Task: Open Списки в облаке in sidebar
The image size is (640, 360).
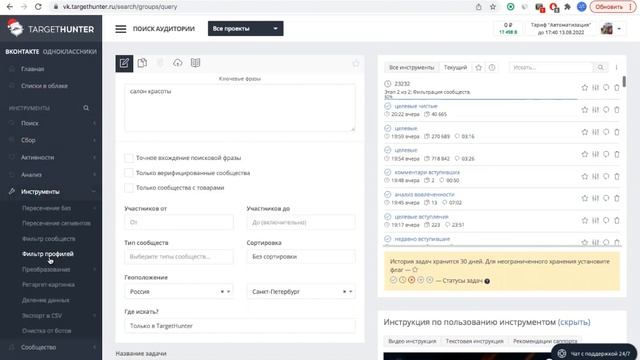Action: [44, 86]
